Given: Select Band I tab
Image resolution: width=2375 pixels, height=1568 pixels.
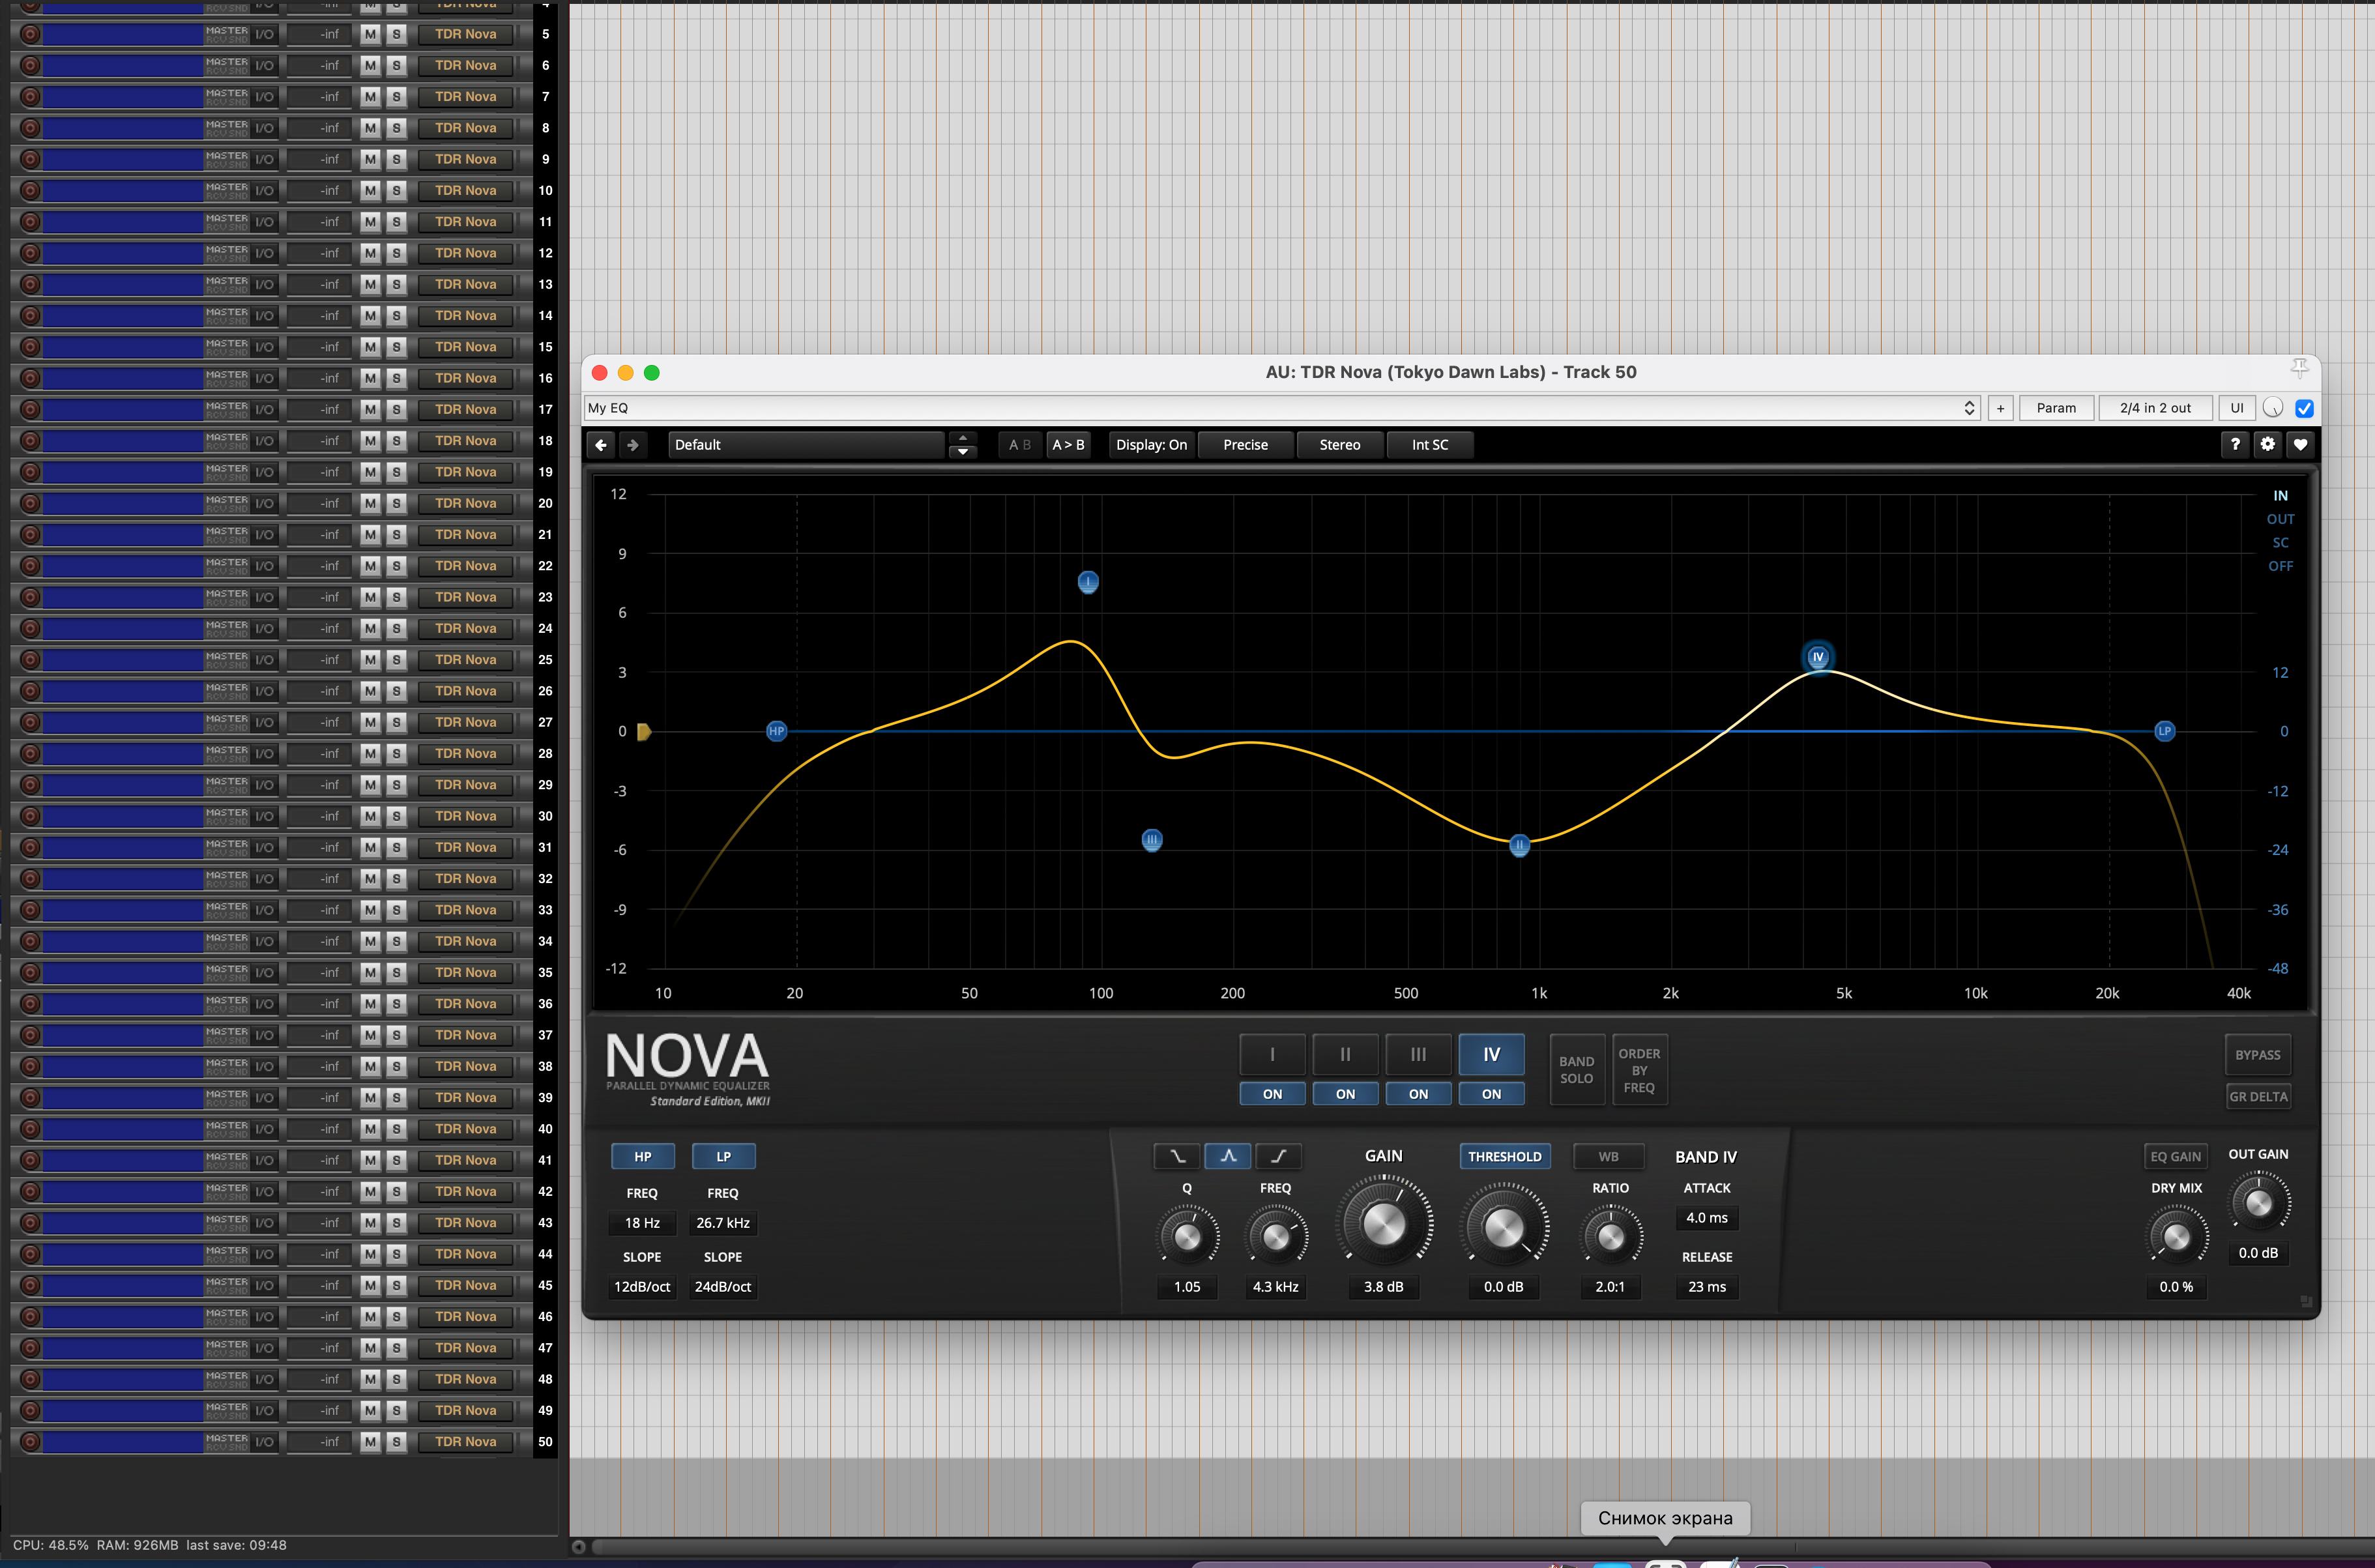Looking at the screenshot, I should click(1272, 1054).
